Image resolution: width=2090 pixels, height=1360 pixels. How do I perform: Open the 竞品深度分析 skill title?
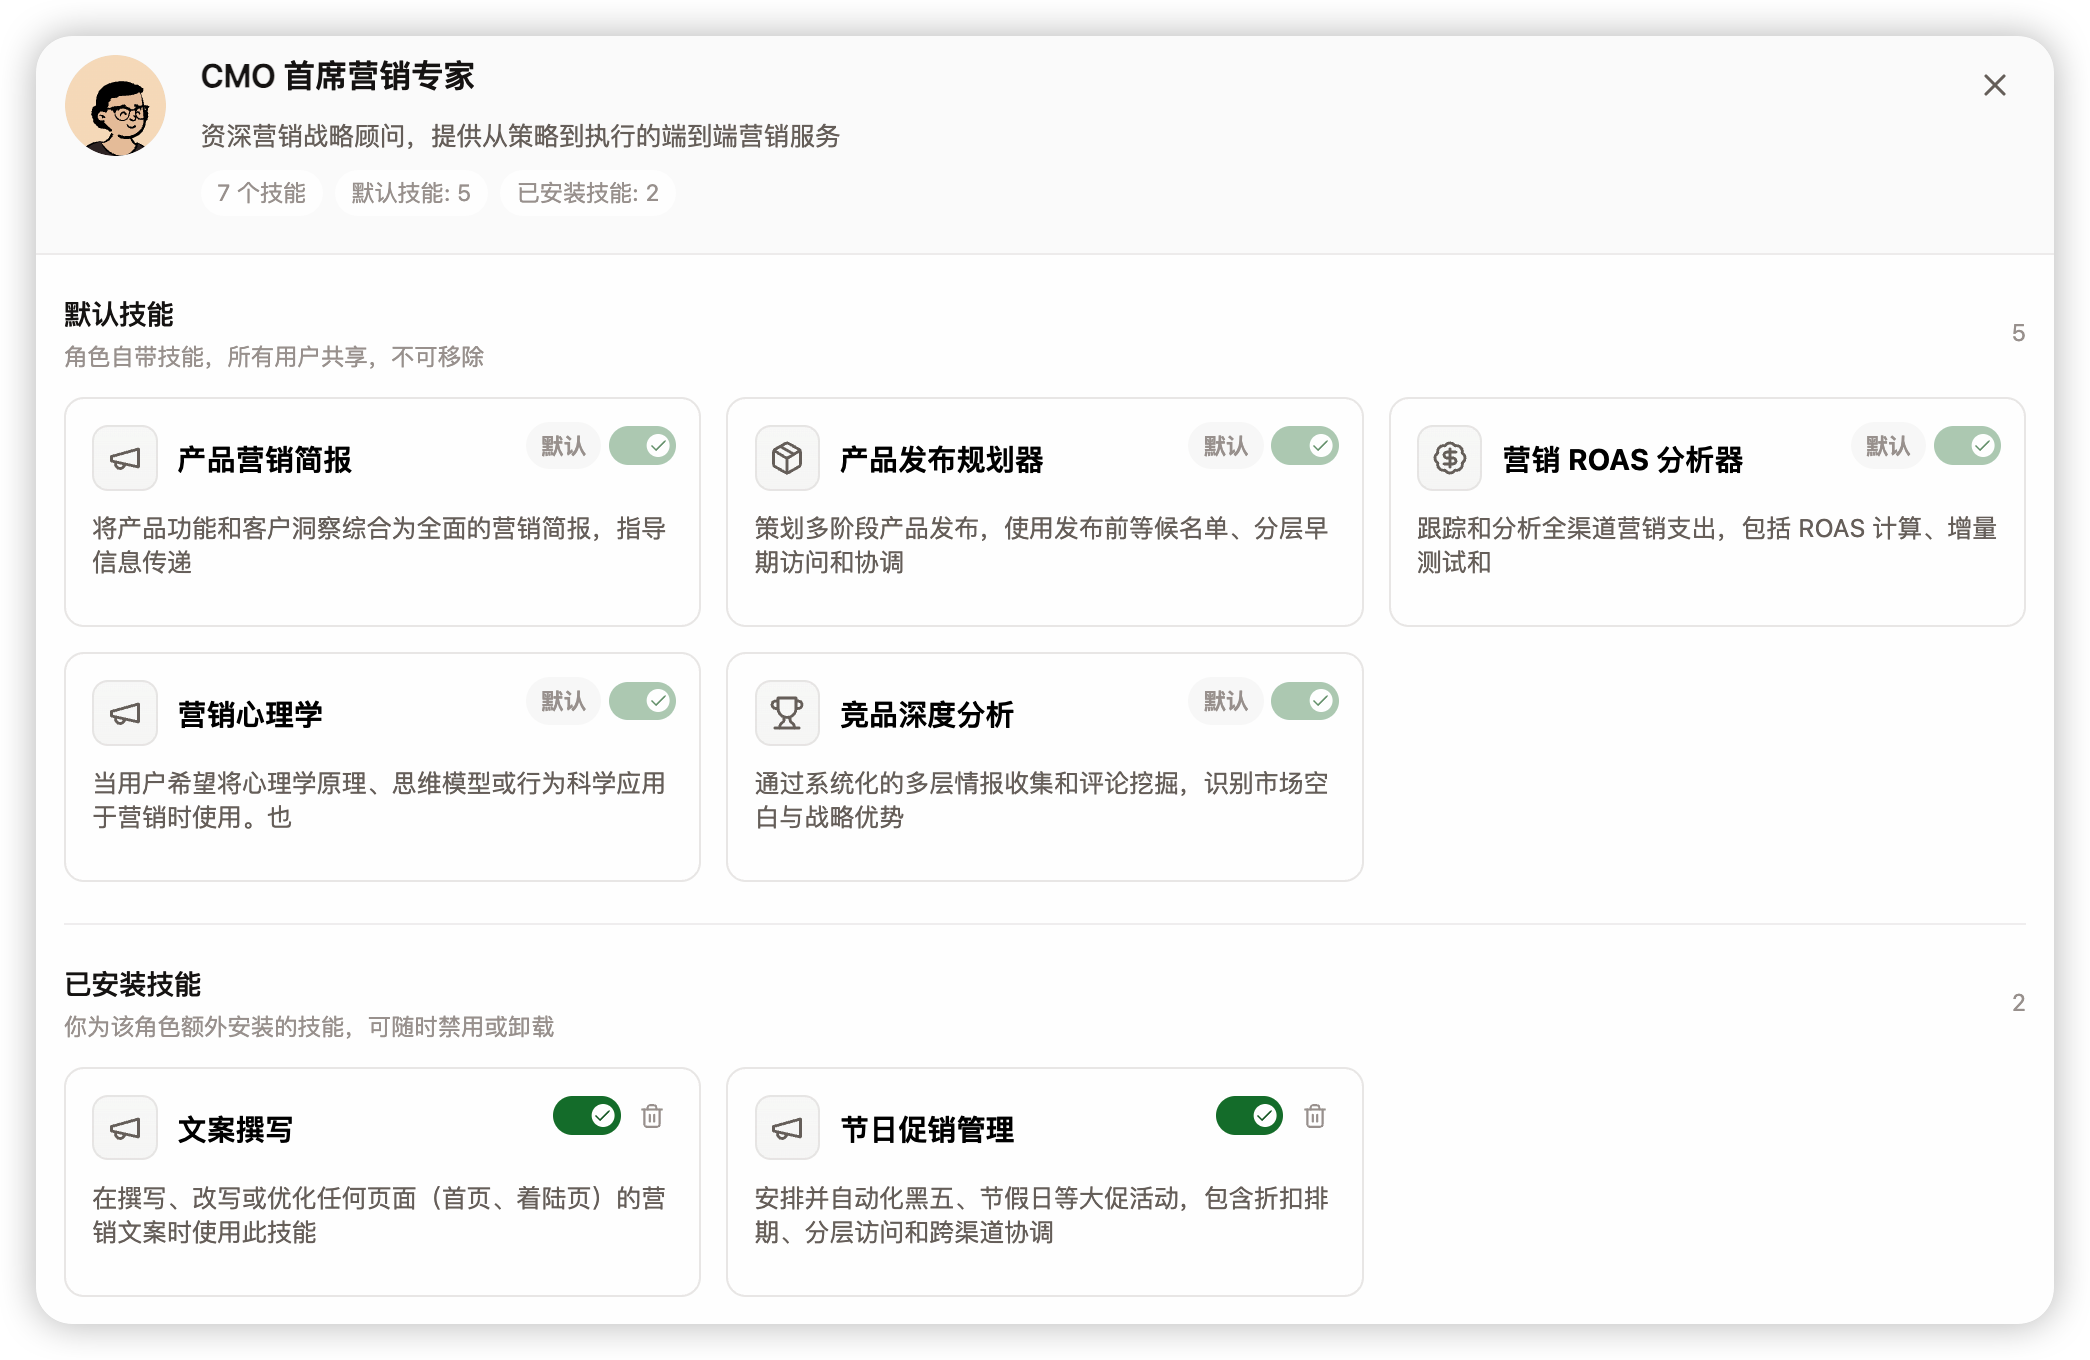(927, 715)
